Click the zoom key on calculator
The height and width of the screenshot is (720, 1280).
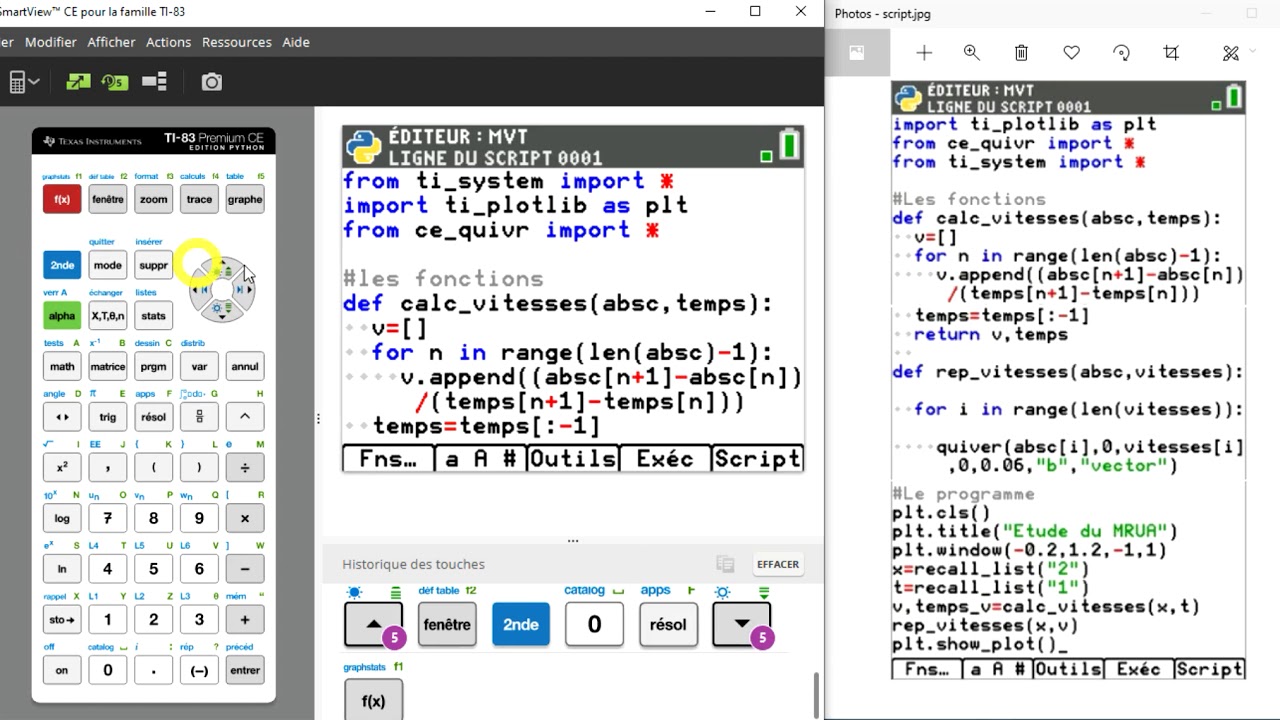coord(153,199)
